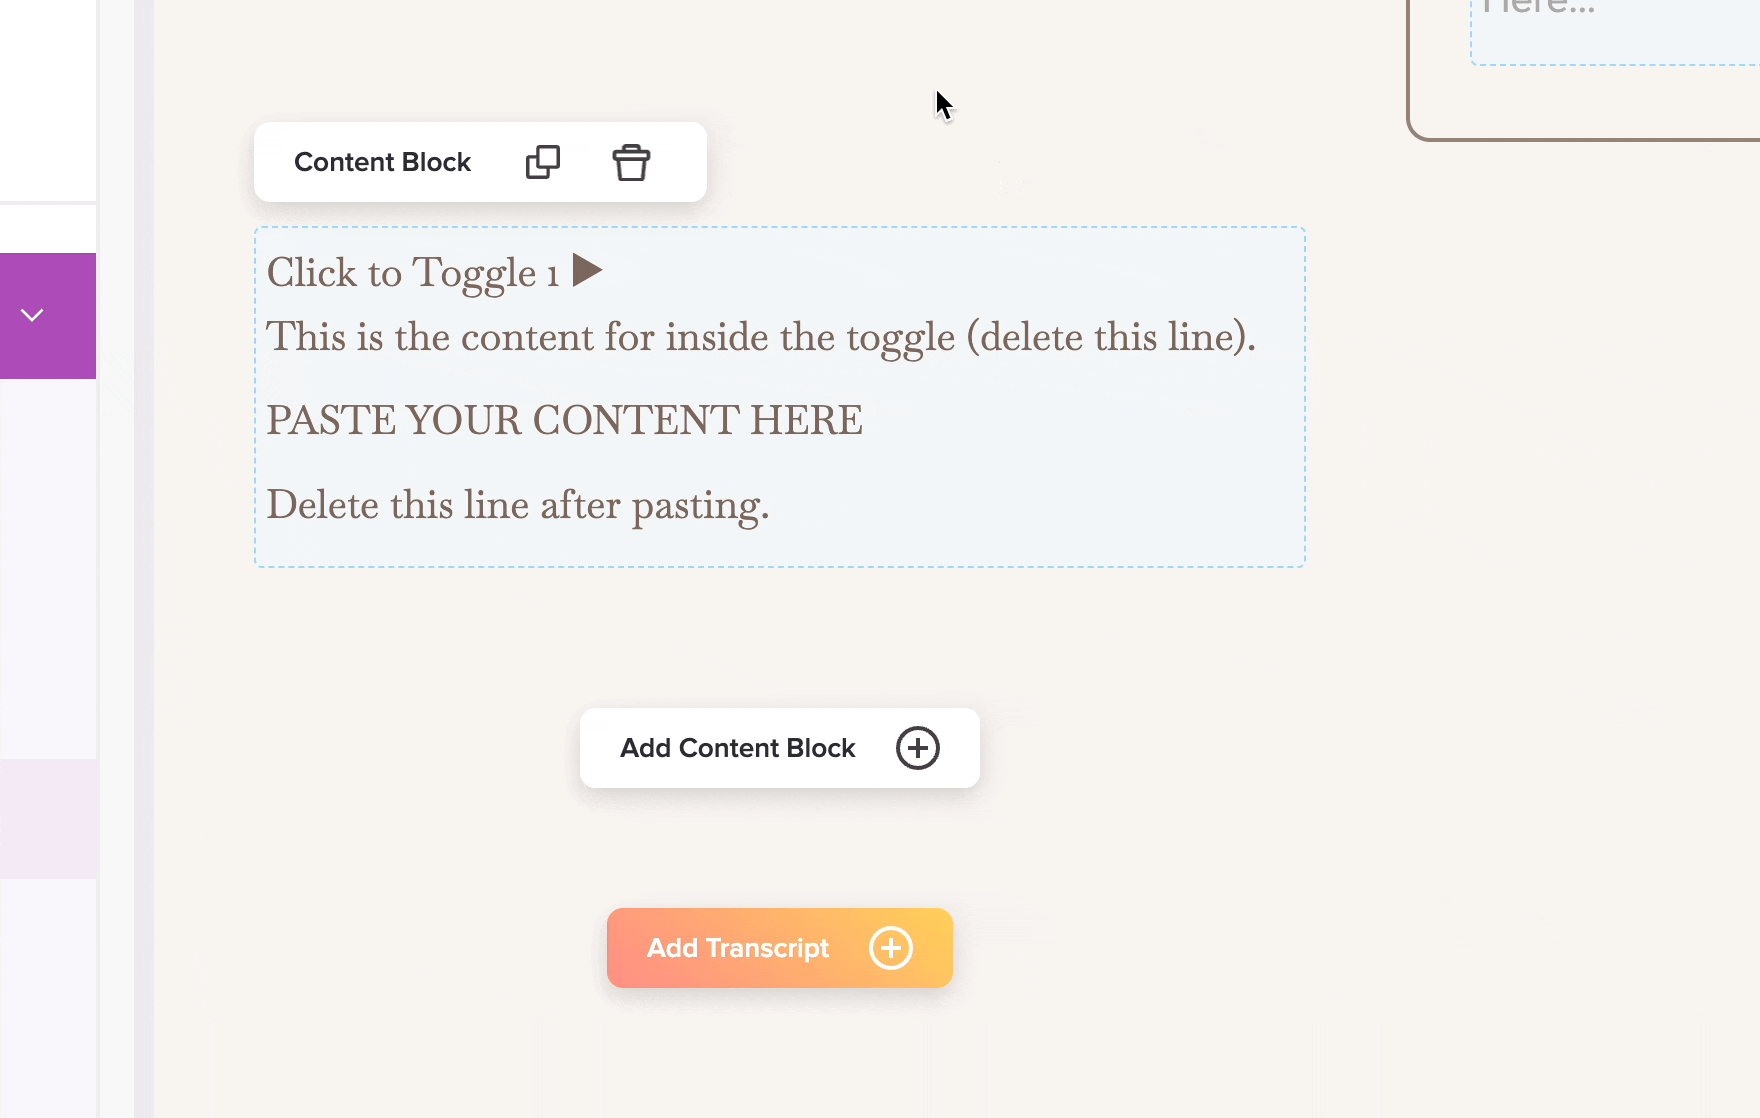Click the plus icon in Add Transcript
The width and height of the screenshot is (1760, 1118).
890,948
